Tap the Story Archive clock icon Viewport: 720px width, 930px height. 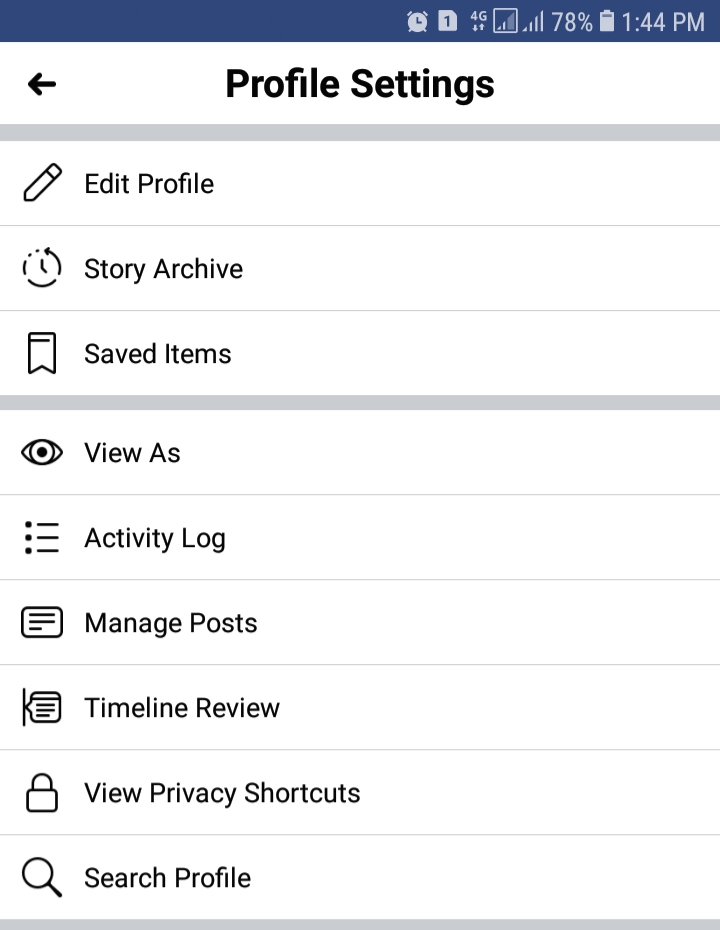42,268
